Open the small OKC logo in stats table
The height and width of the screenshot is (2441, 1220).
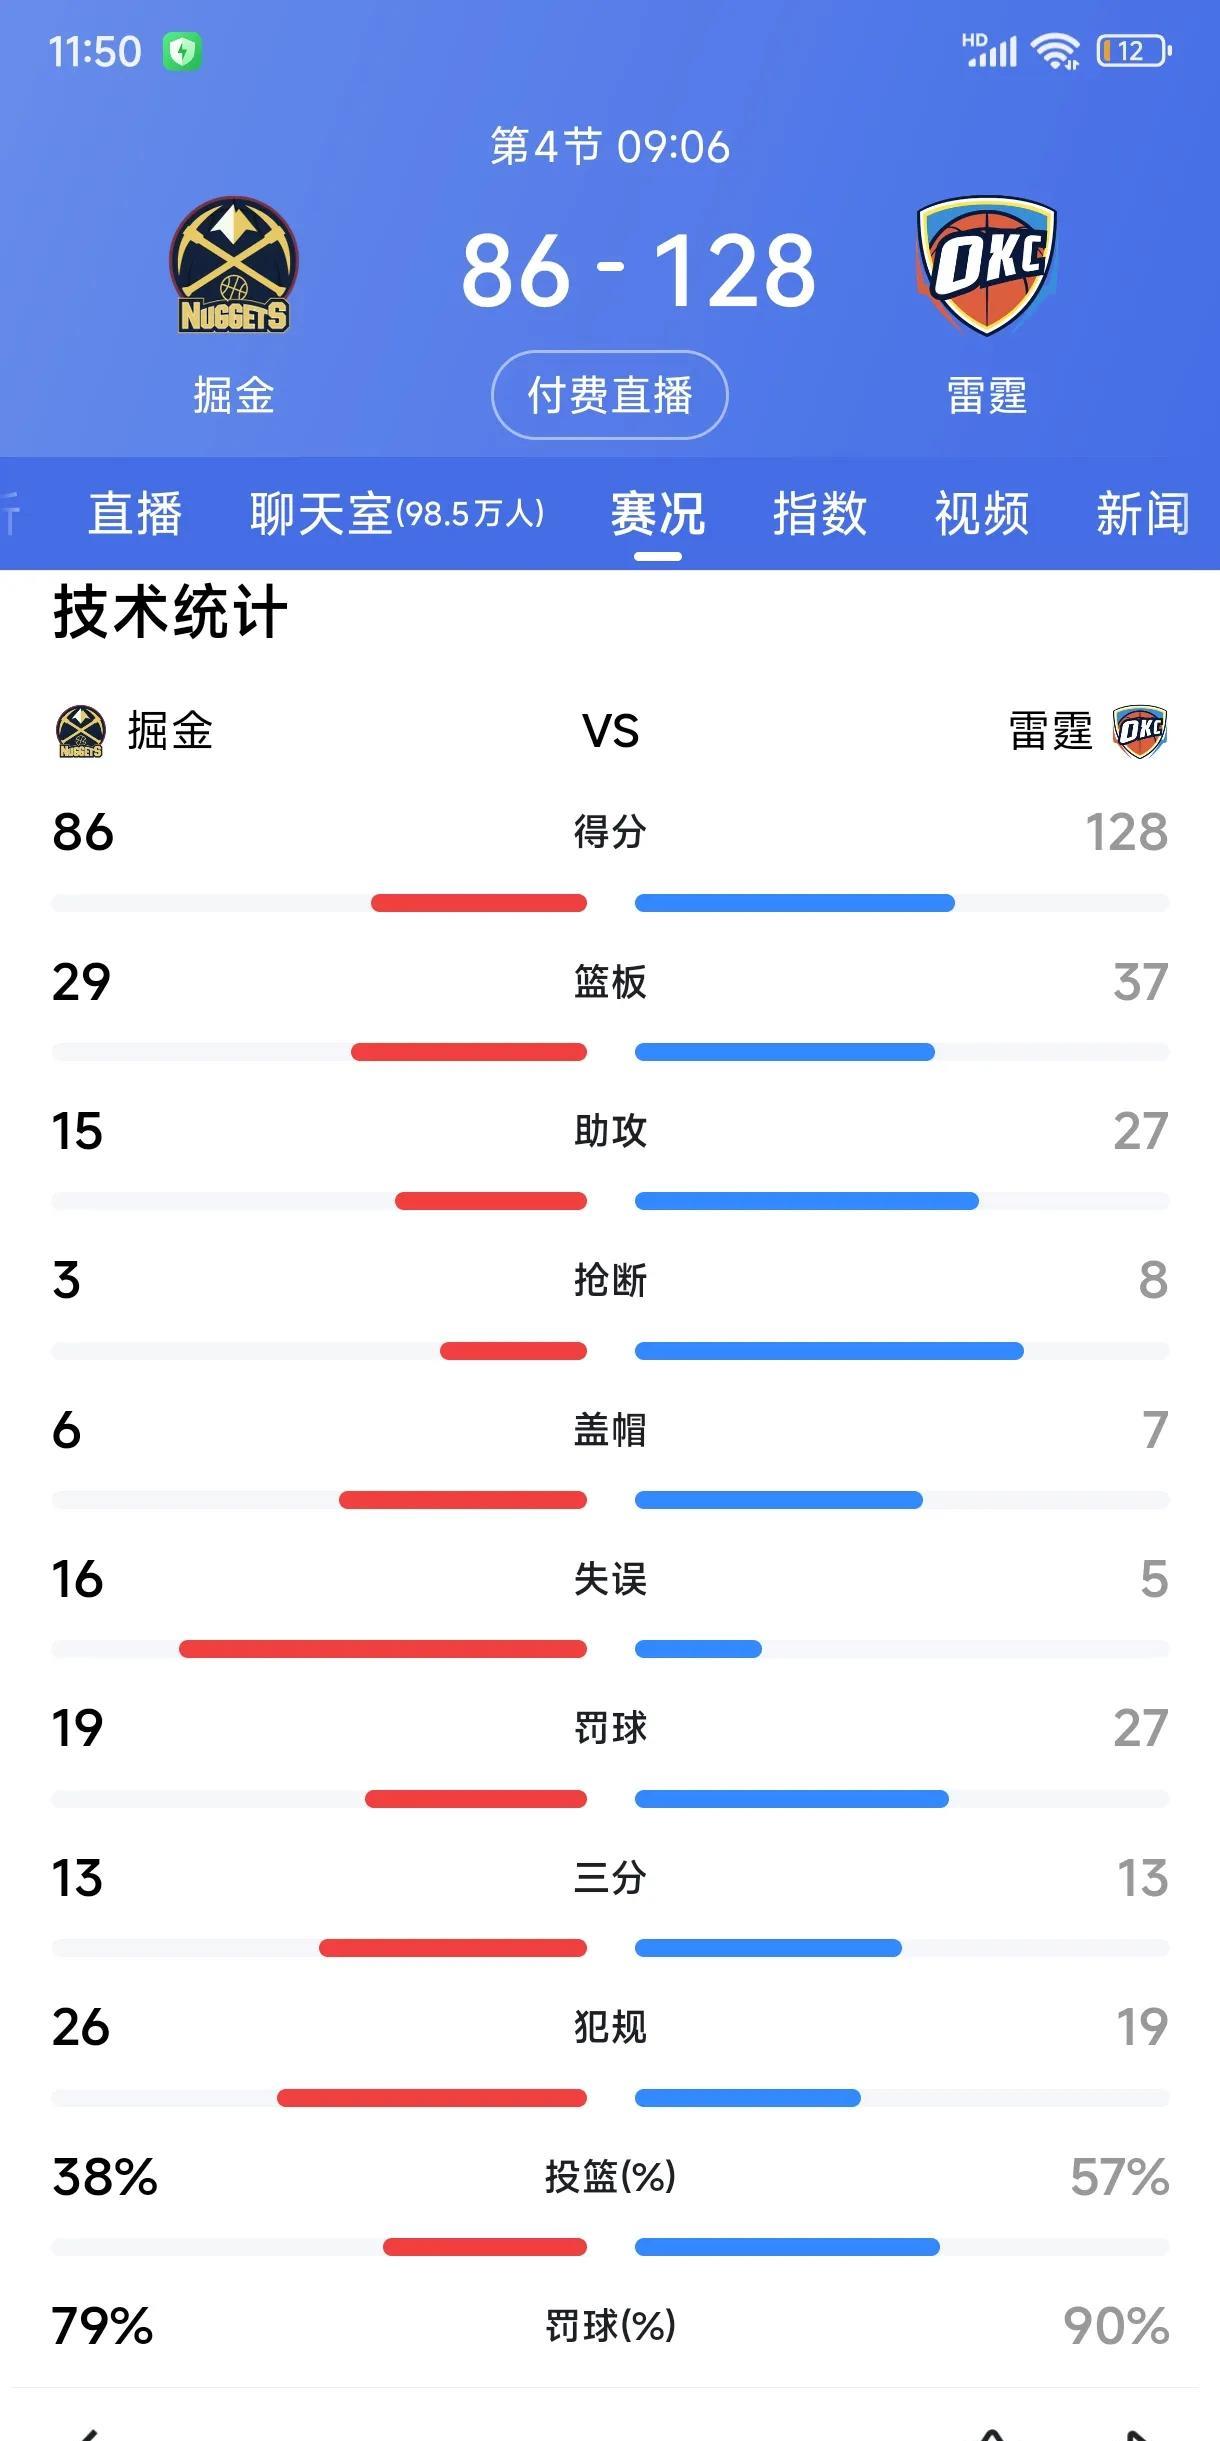1140,731
